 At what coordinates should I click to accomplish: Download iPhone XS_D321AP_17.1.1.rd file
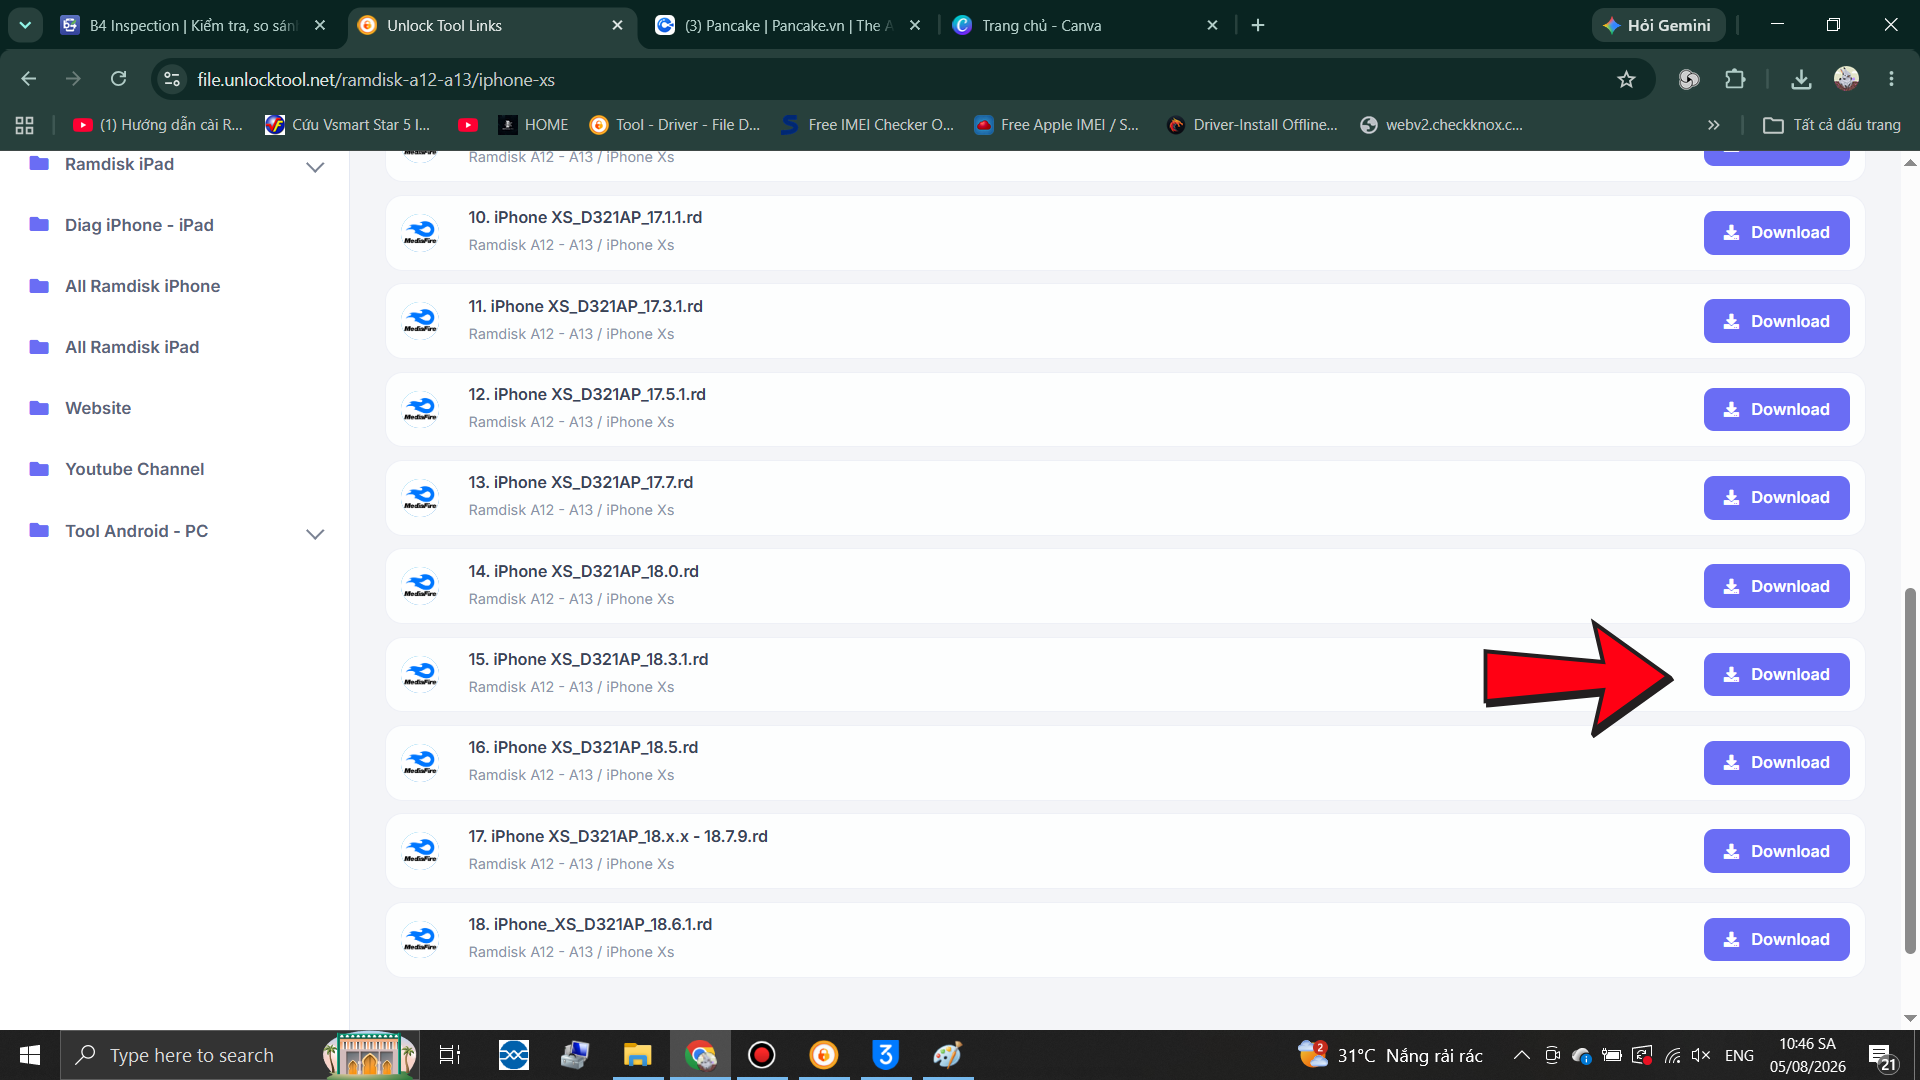pos(1776,233)
